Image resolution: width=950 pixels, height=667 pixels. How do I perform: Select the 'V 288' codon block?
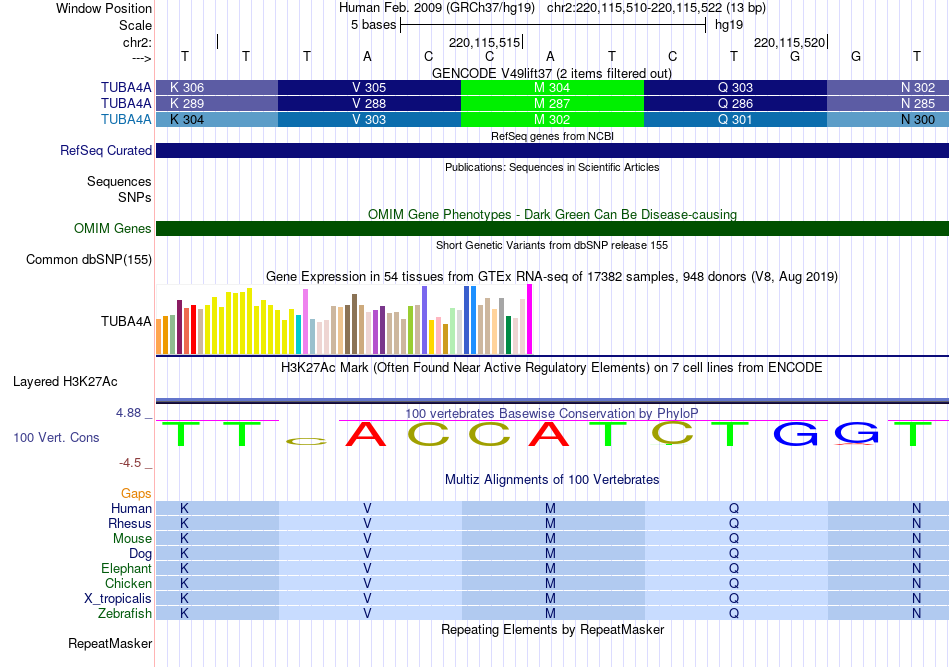coord(369,104)
